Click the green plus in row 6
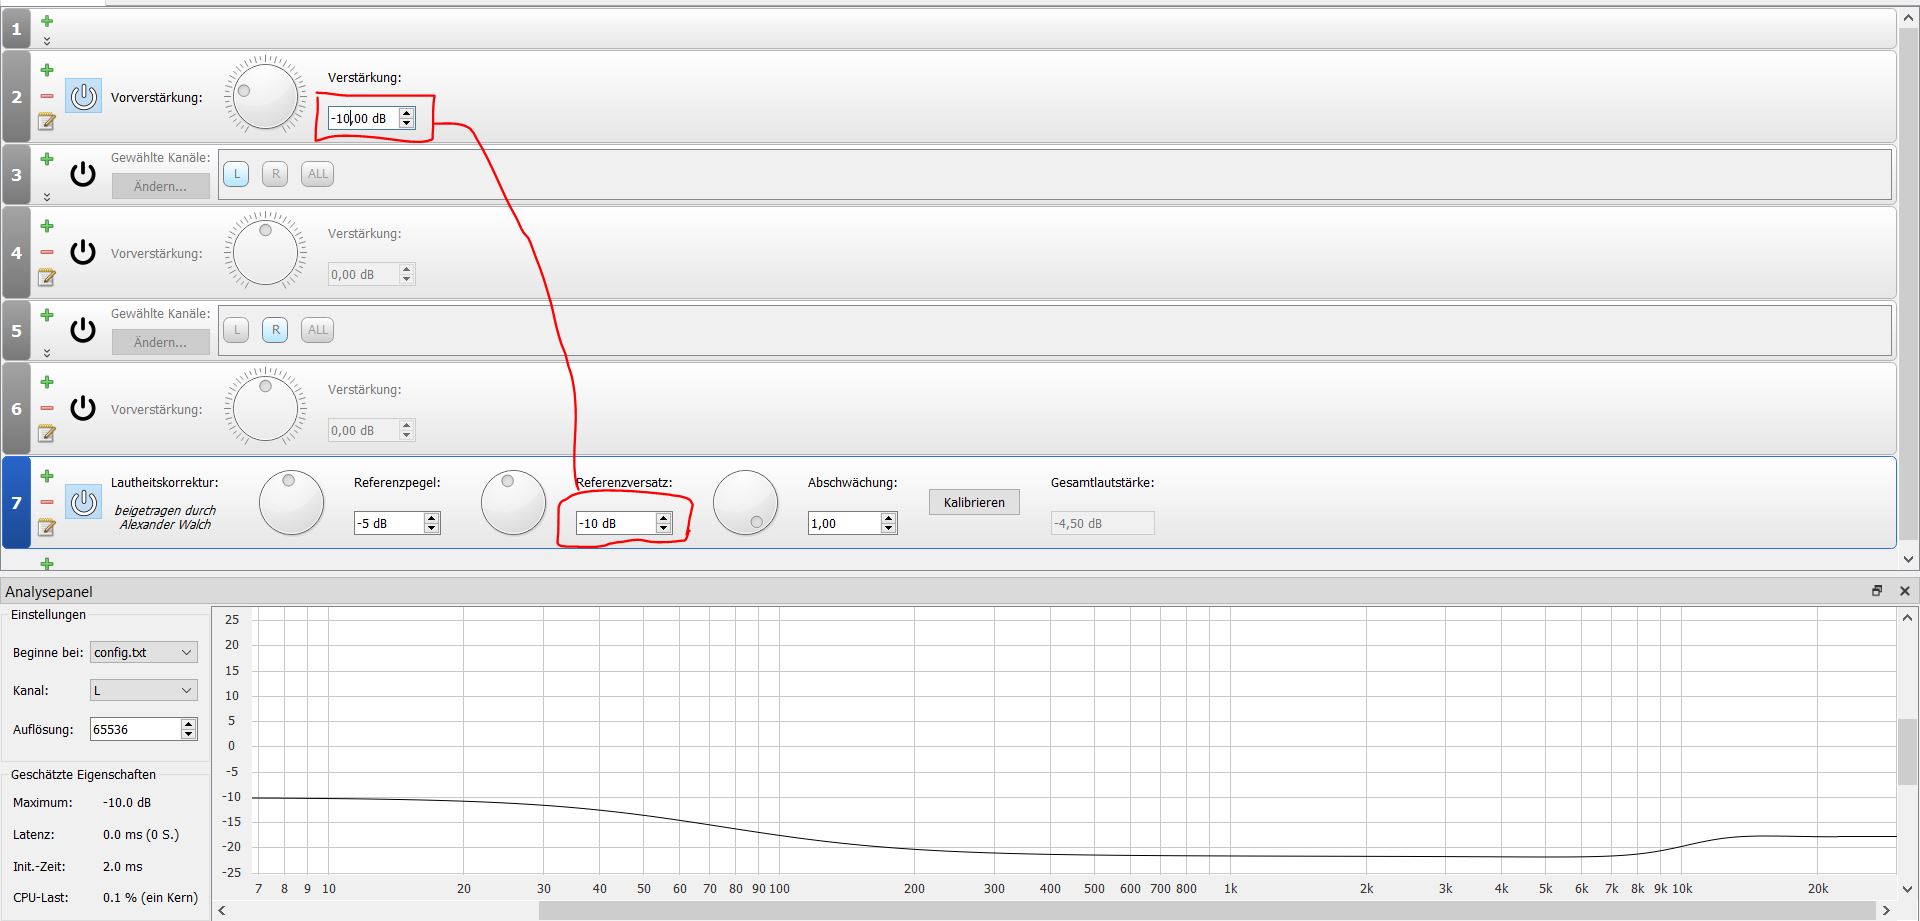 pos(47,382)
